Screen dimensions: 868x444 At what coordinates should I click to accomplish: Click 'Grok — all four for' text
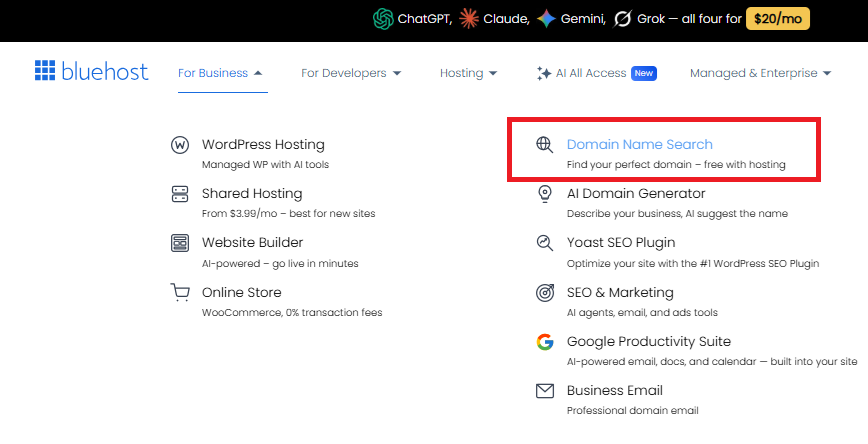689,19
